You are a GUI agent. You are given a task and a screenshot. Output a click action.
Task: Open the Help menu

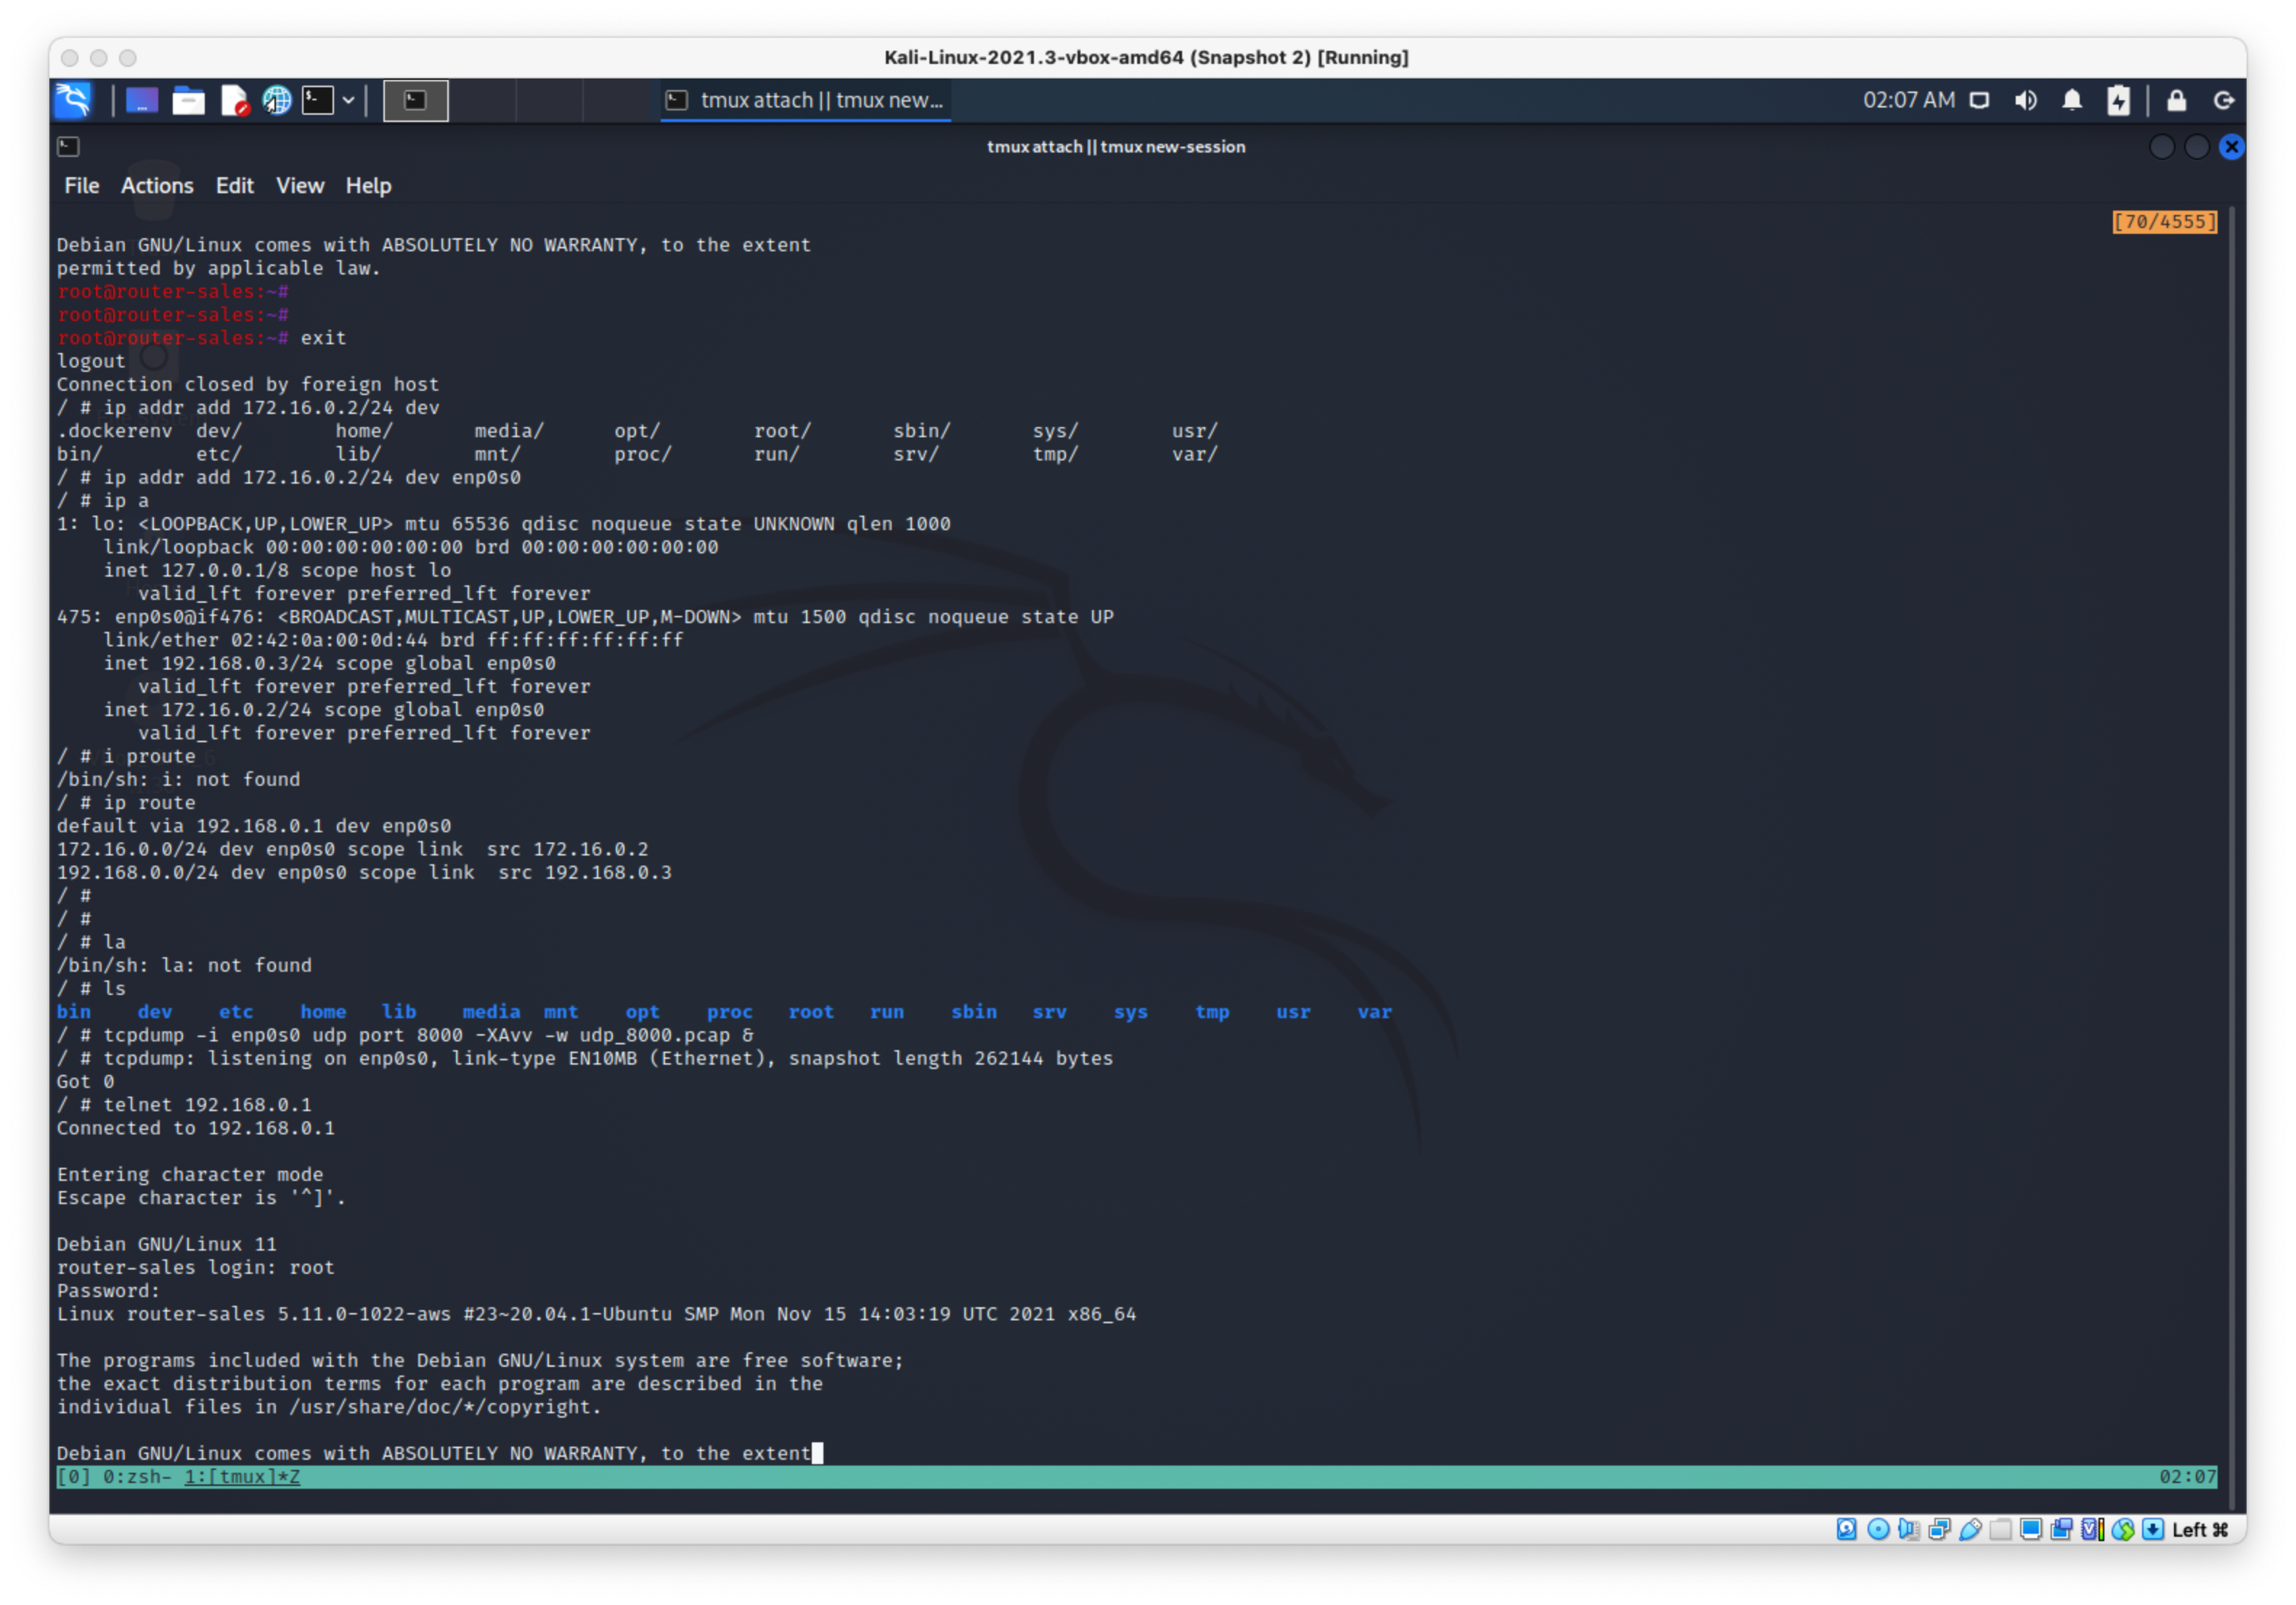point(368,186)
